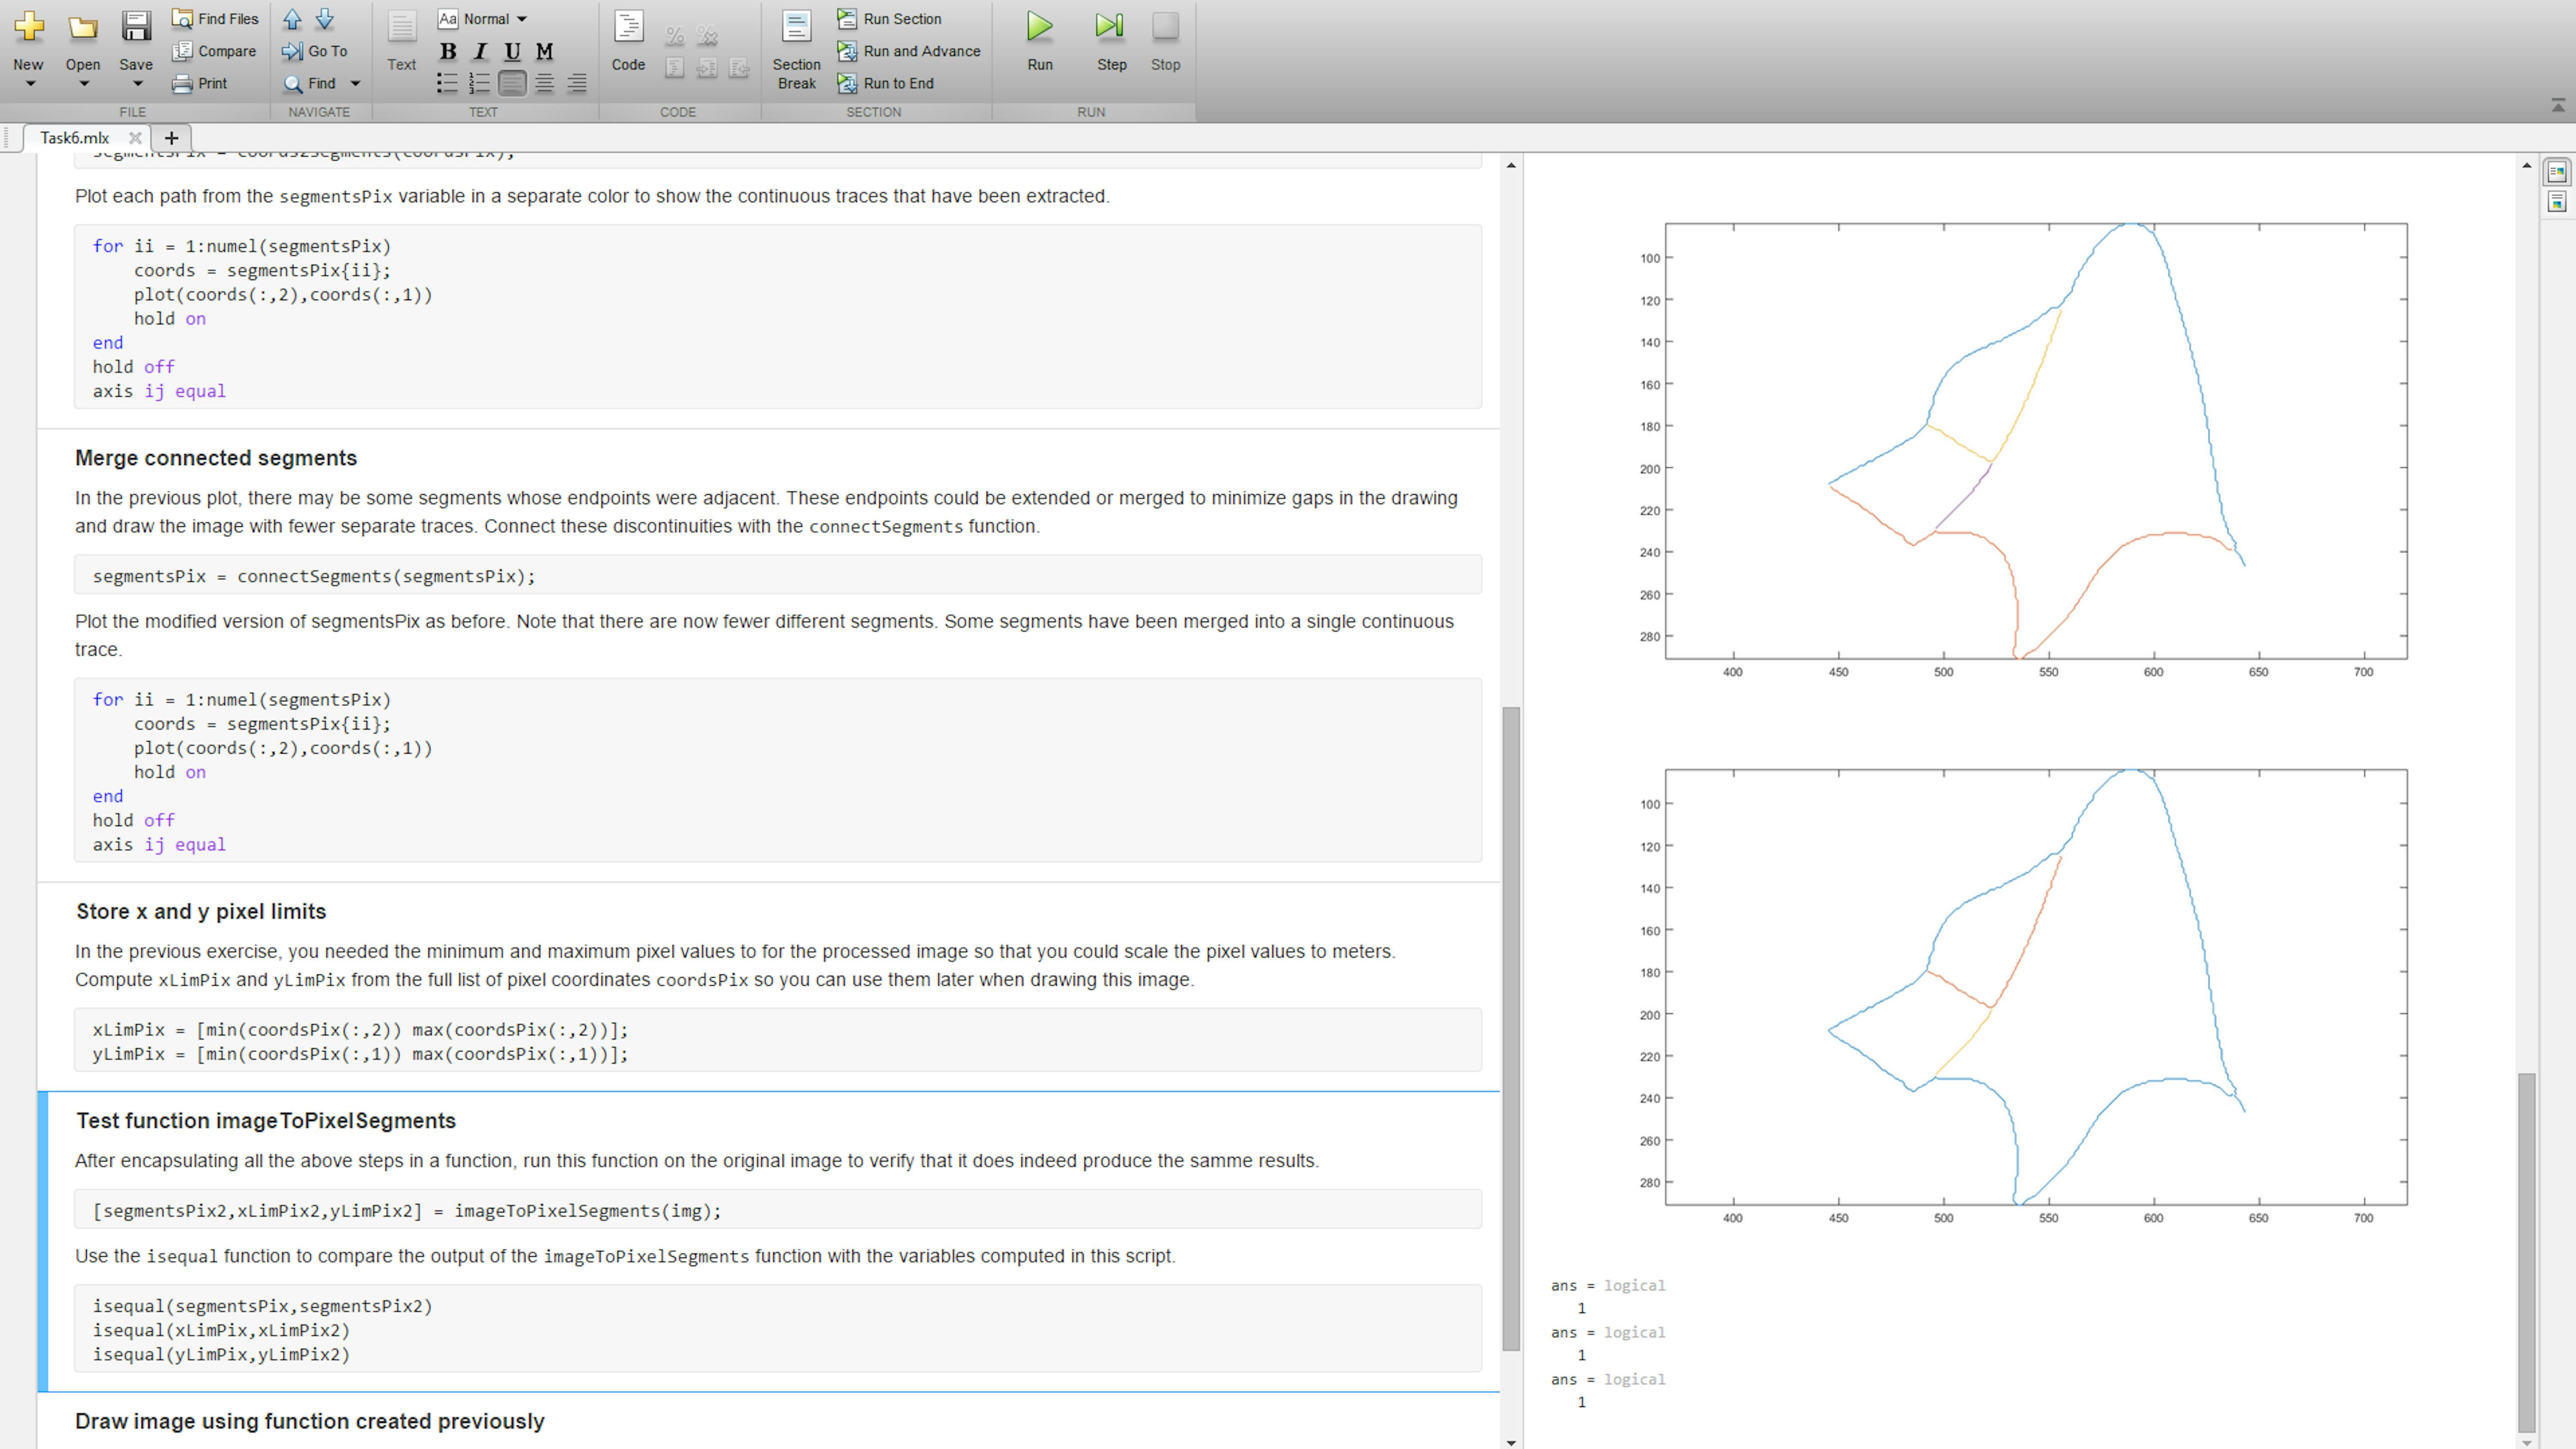
Task: Insert a Text block
Action: pos(401,40)
